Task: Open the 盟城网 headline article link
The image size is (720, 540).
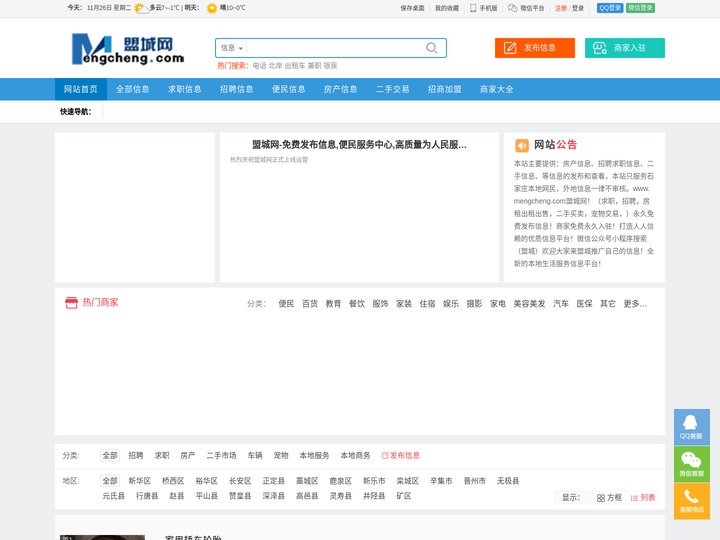Action: pyautogui.click(x=359, y=145)
